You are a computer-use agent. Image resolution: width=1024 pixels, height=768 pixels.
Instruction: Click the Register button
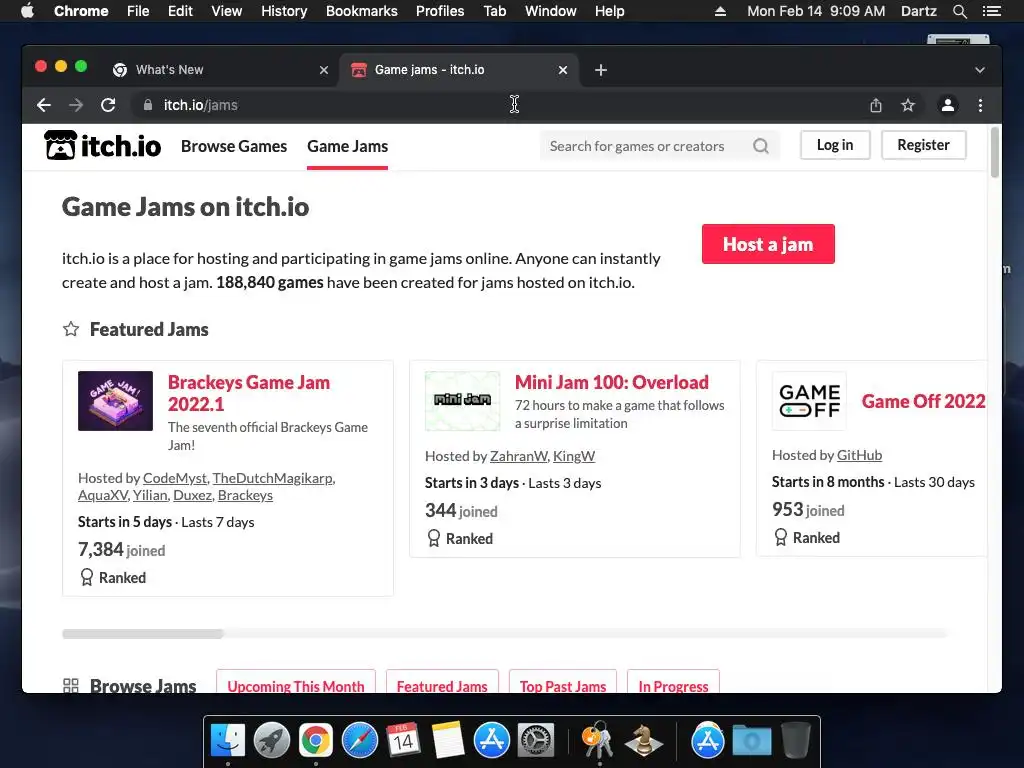923,145
